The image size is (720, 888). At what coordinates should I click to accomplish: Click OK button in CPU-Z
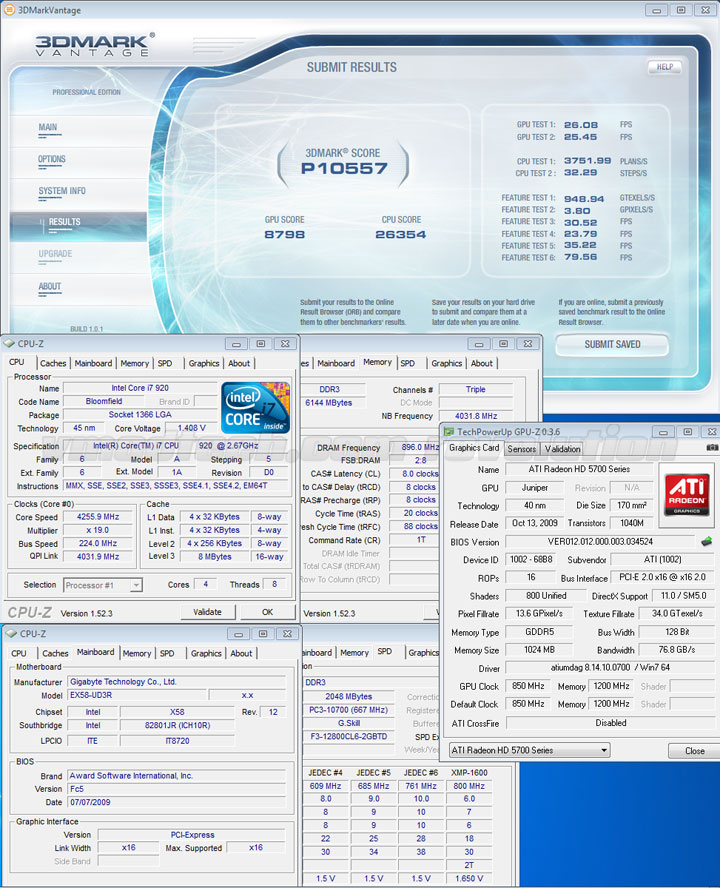tap(267, 612)
